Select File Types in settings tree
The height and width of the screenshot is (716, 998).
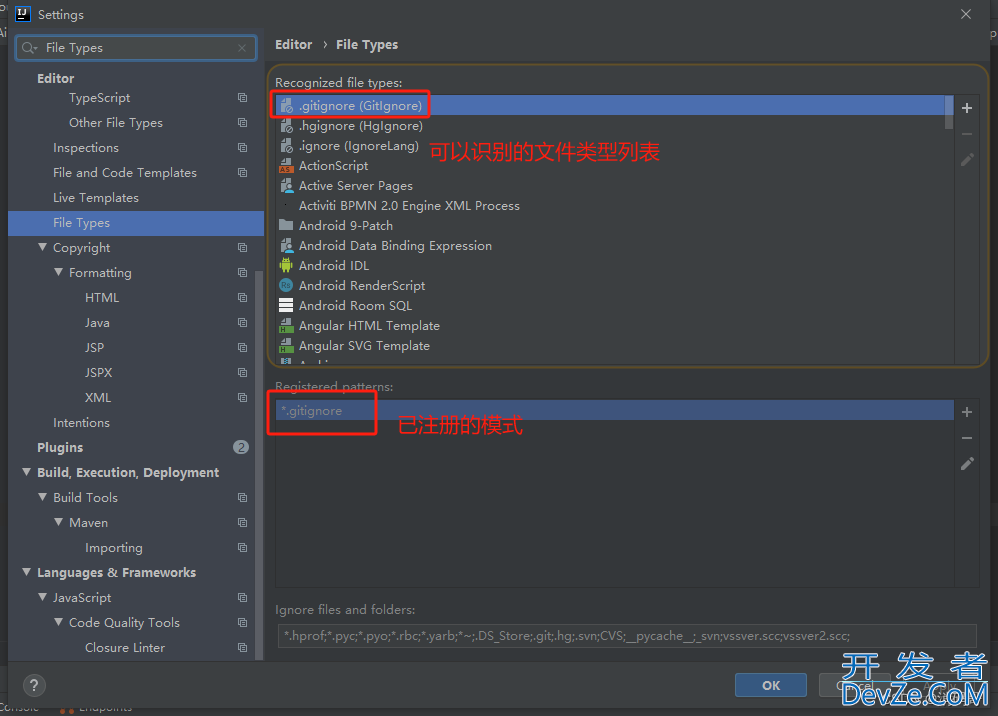pos(136,223)
